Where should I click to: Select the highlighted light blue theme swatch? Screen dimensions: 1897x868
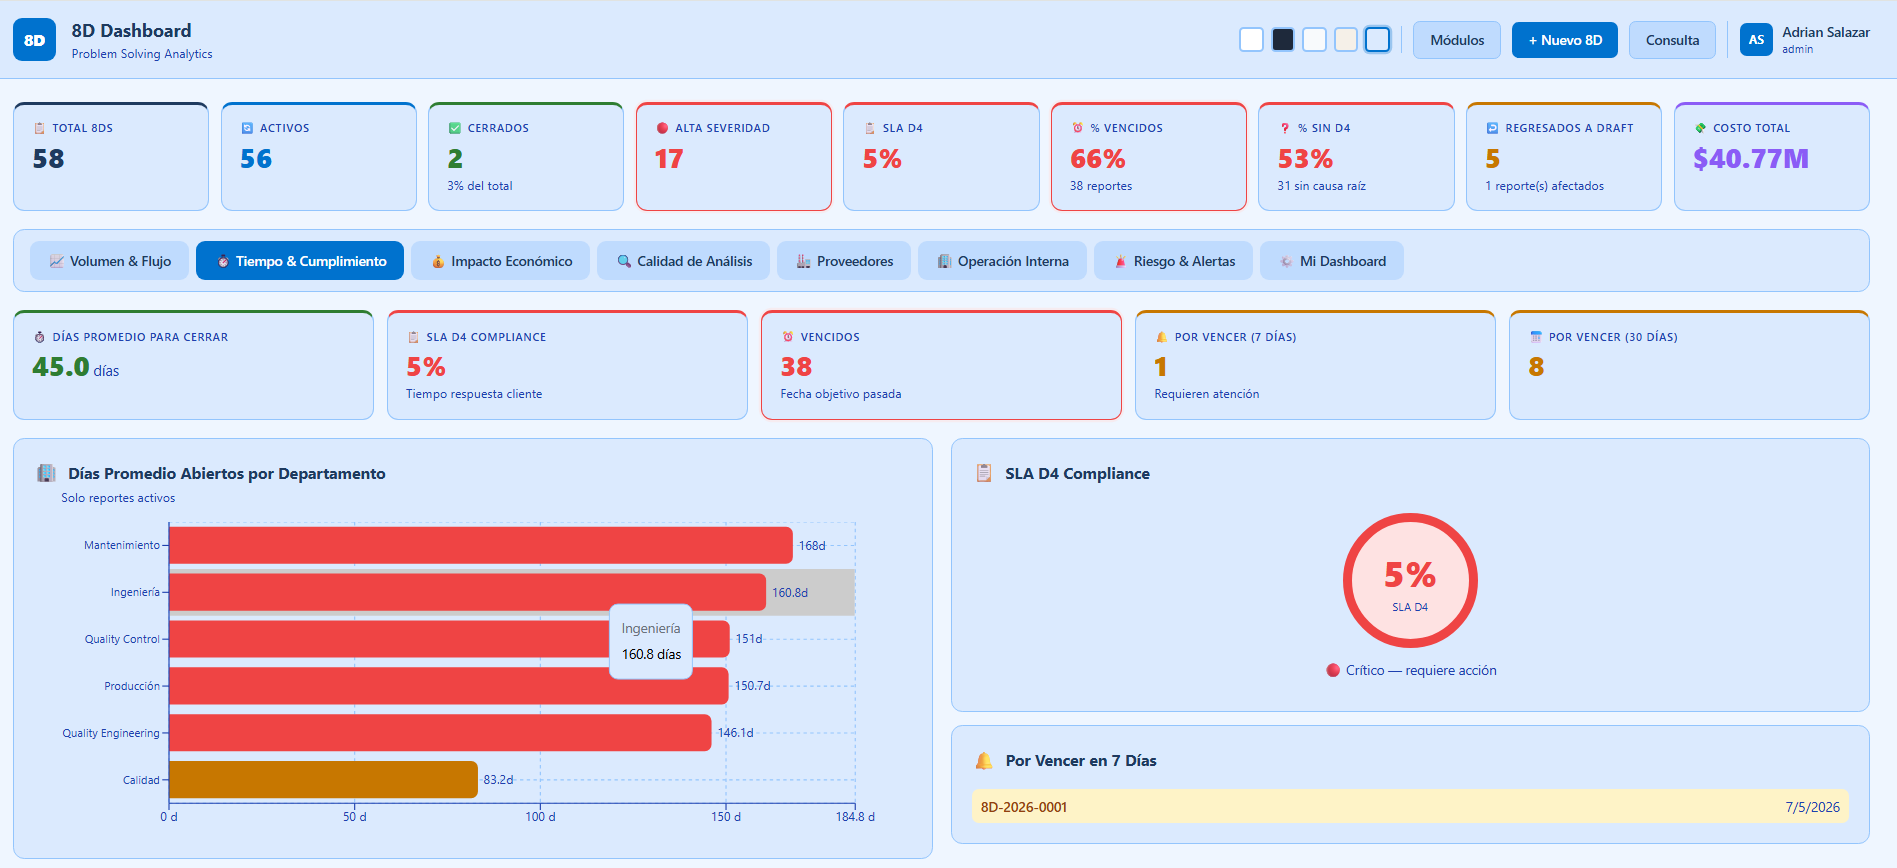(x=1378, y=39)
